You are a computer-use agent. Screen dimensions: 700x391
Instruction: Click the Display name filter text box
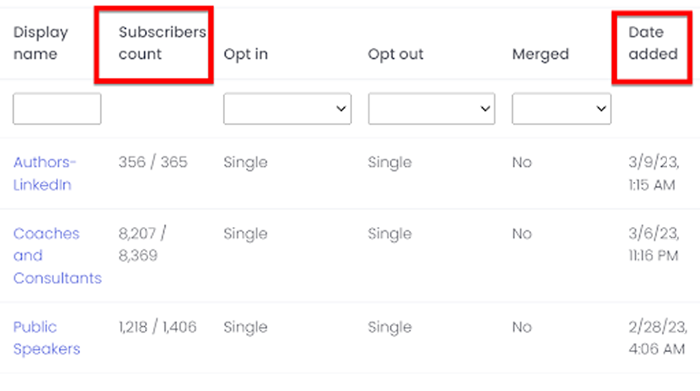[57, 108]
